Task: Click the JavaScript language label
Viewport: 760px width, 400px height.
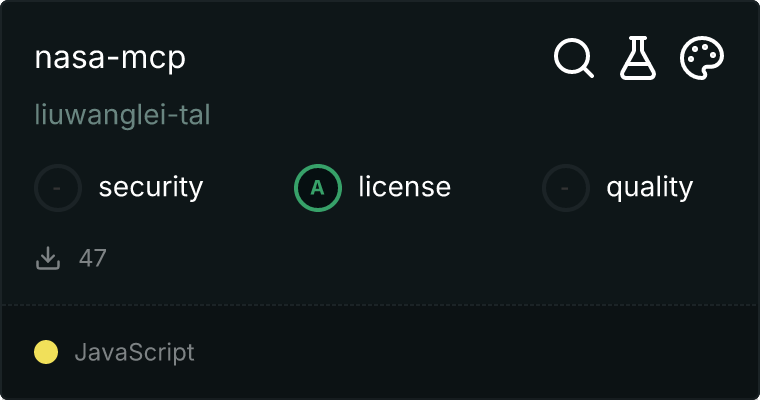Action: tap(134, 352)
